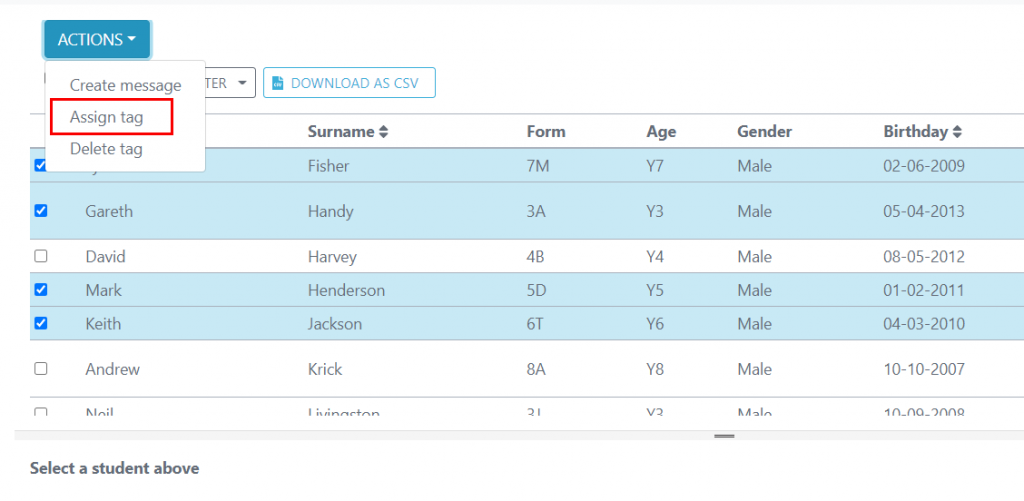The width and height of the screenshot is (1024, 501).
Task: Click the ACTIONS caret arrow
Action: click(x=132, y=39)
